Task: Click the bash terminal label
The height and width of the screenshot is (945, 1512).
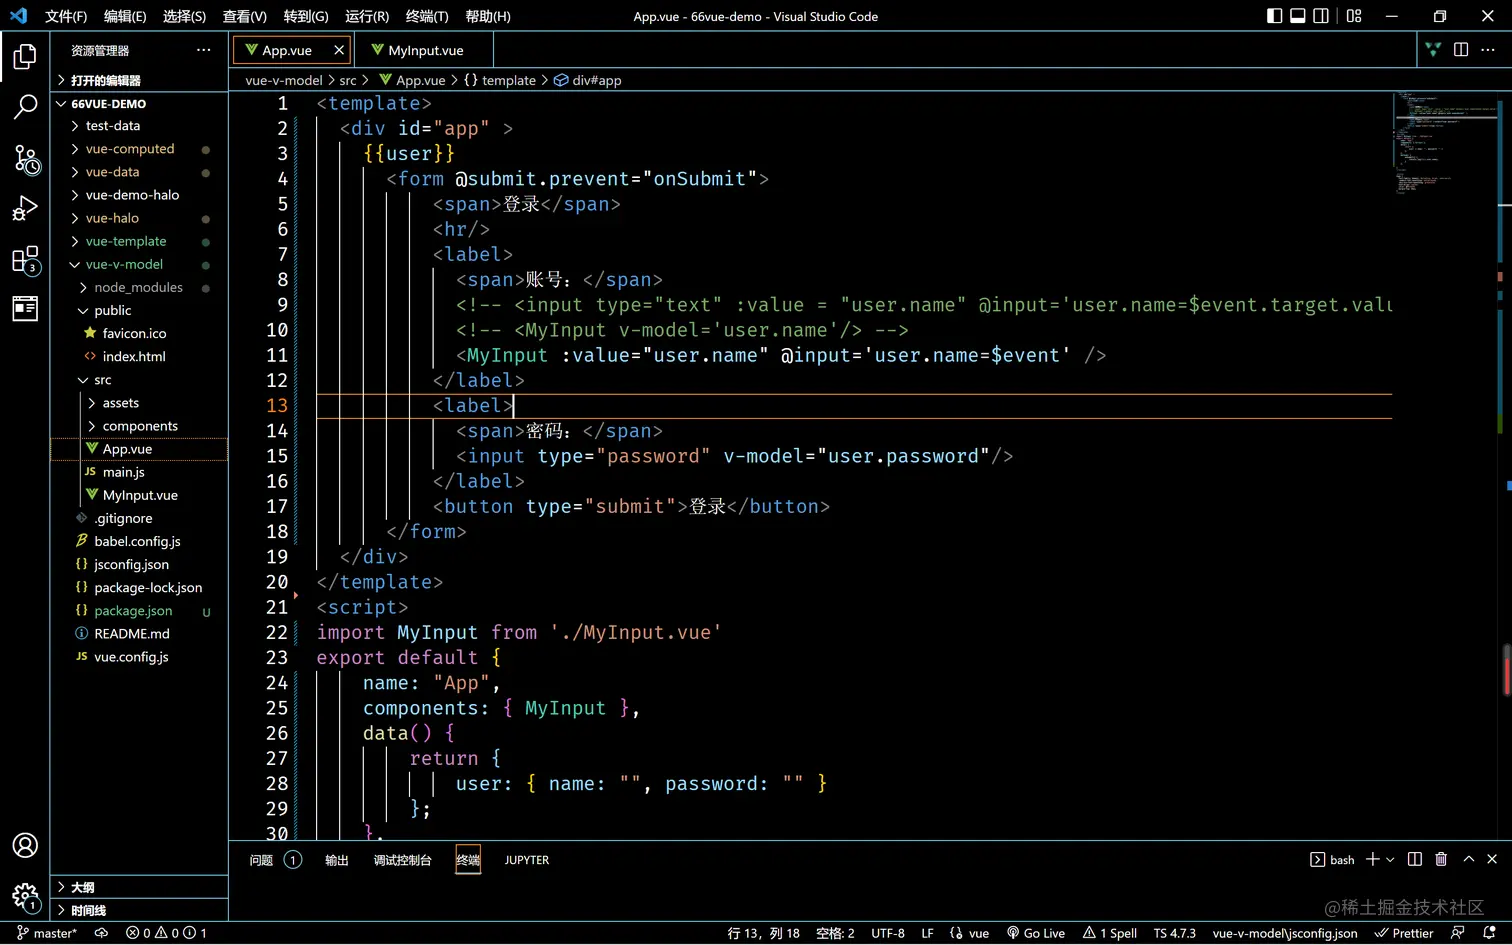Action: pyautogui.click(x=1332, y=860)
